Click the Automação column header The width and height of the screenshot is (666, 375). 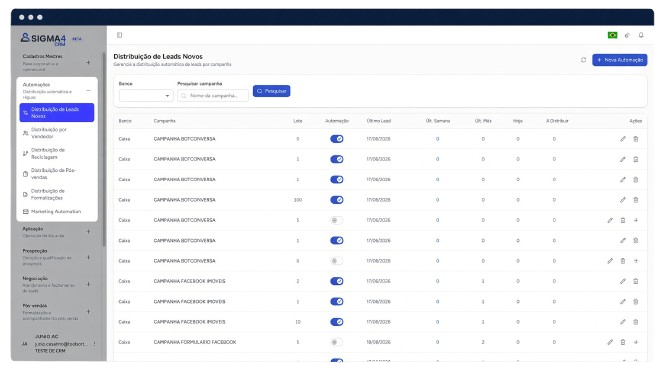(x=337, y=121)
